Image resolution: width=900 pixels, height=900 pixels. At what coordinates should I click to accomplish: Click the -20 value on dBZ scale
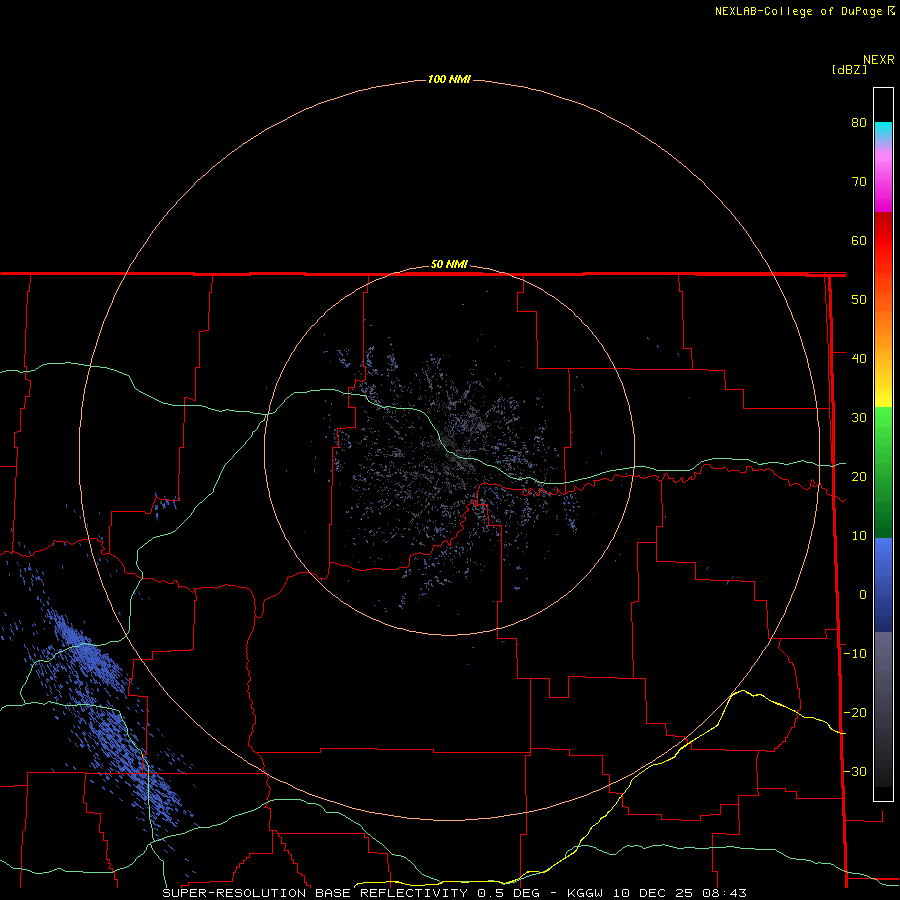coord(855,713)
